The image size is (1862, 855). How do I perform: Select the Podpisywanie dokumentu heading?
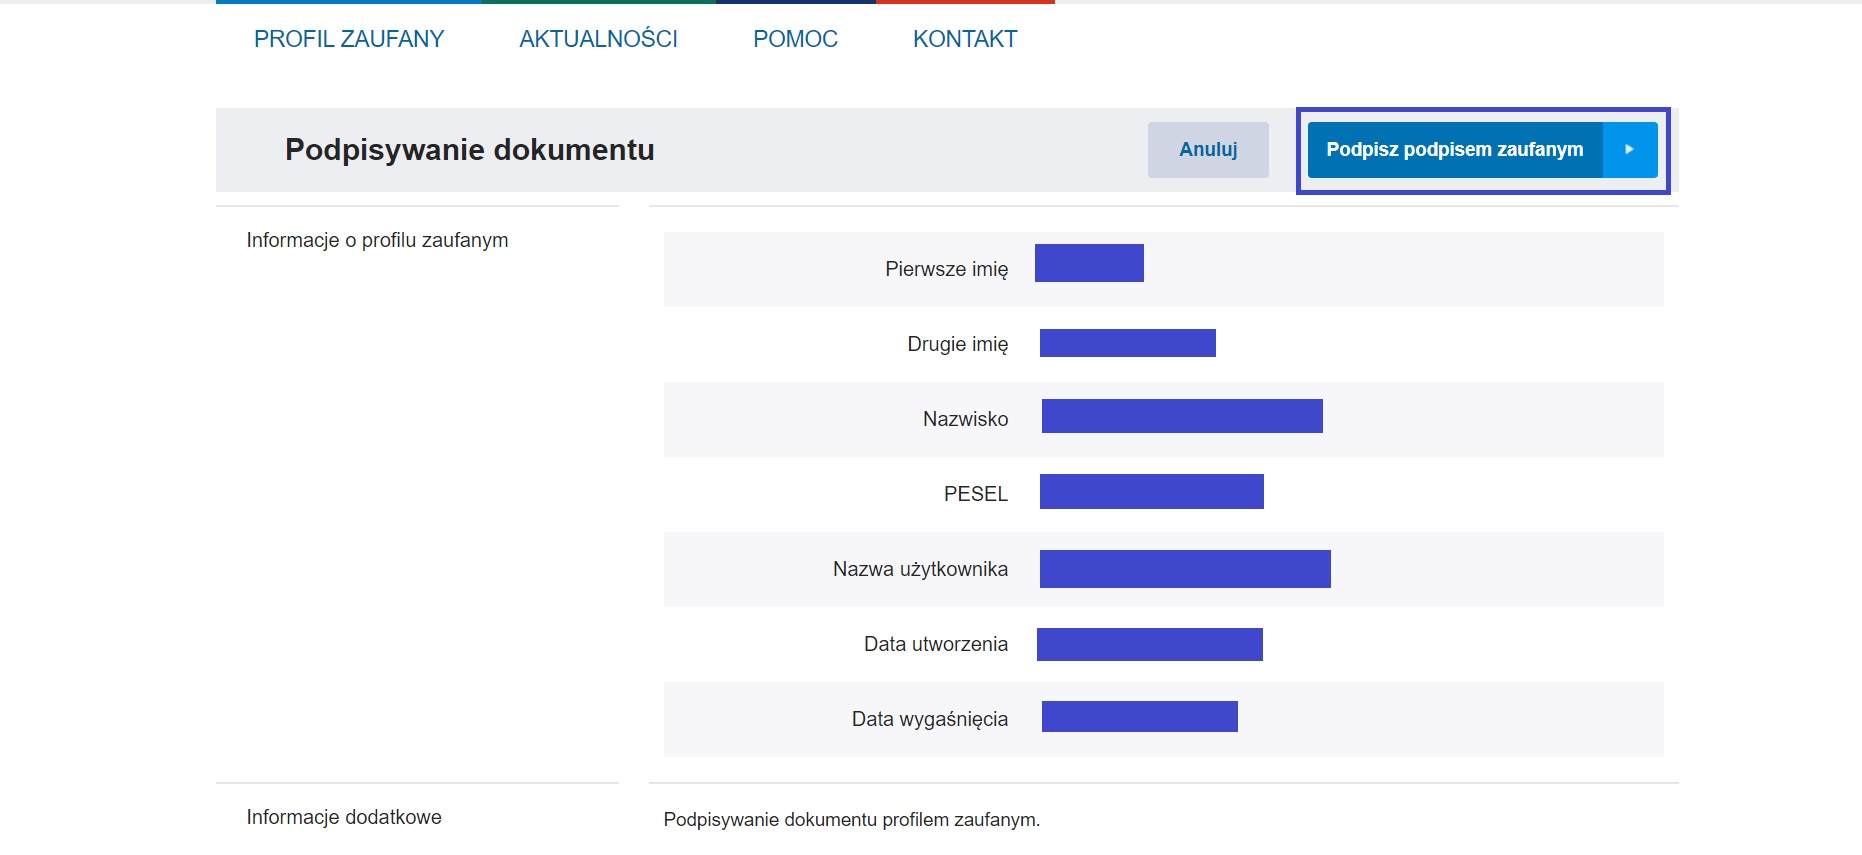tap(470, 150)
